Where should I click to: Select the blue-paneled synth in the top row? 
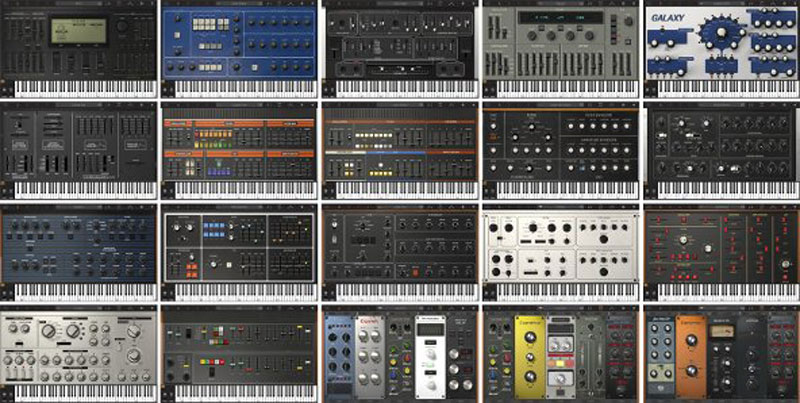tap(239, 49)
